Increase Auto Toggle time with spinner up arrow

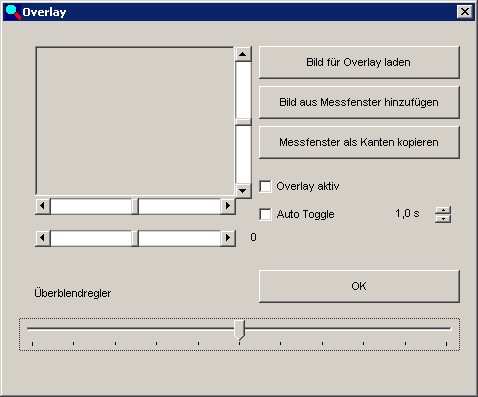pos(443,210)
